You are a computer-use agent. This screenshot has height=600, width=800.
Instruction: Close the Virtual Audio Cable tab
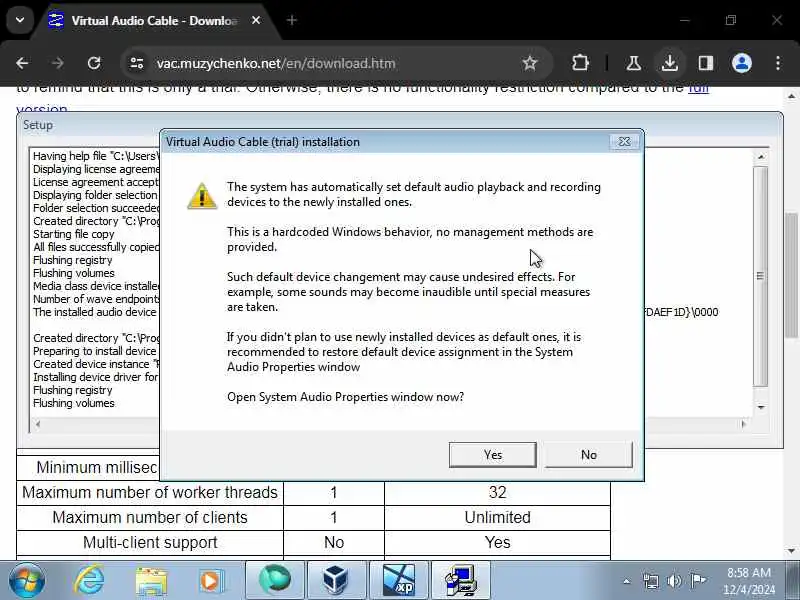click(256, 20)
